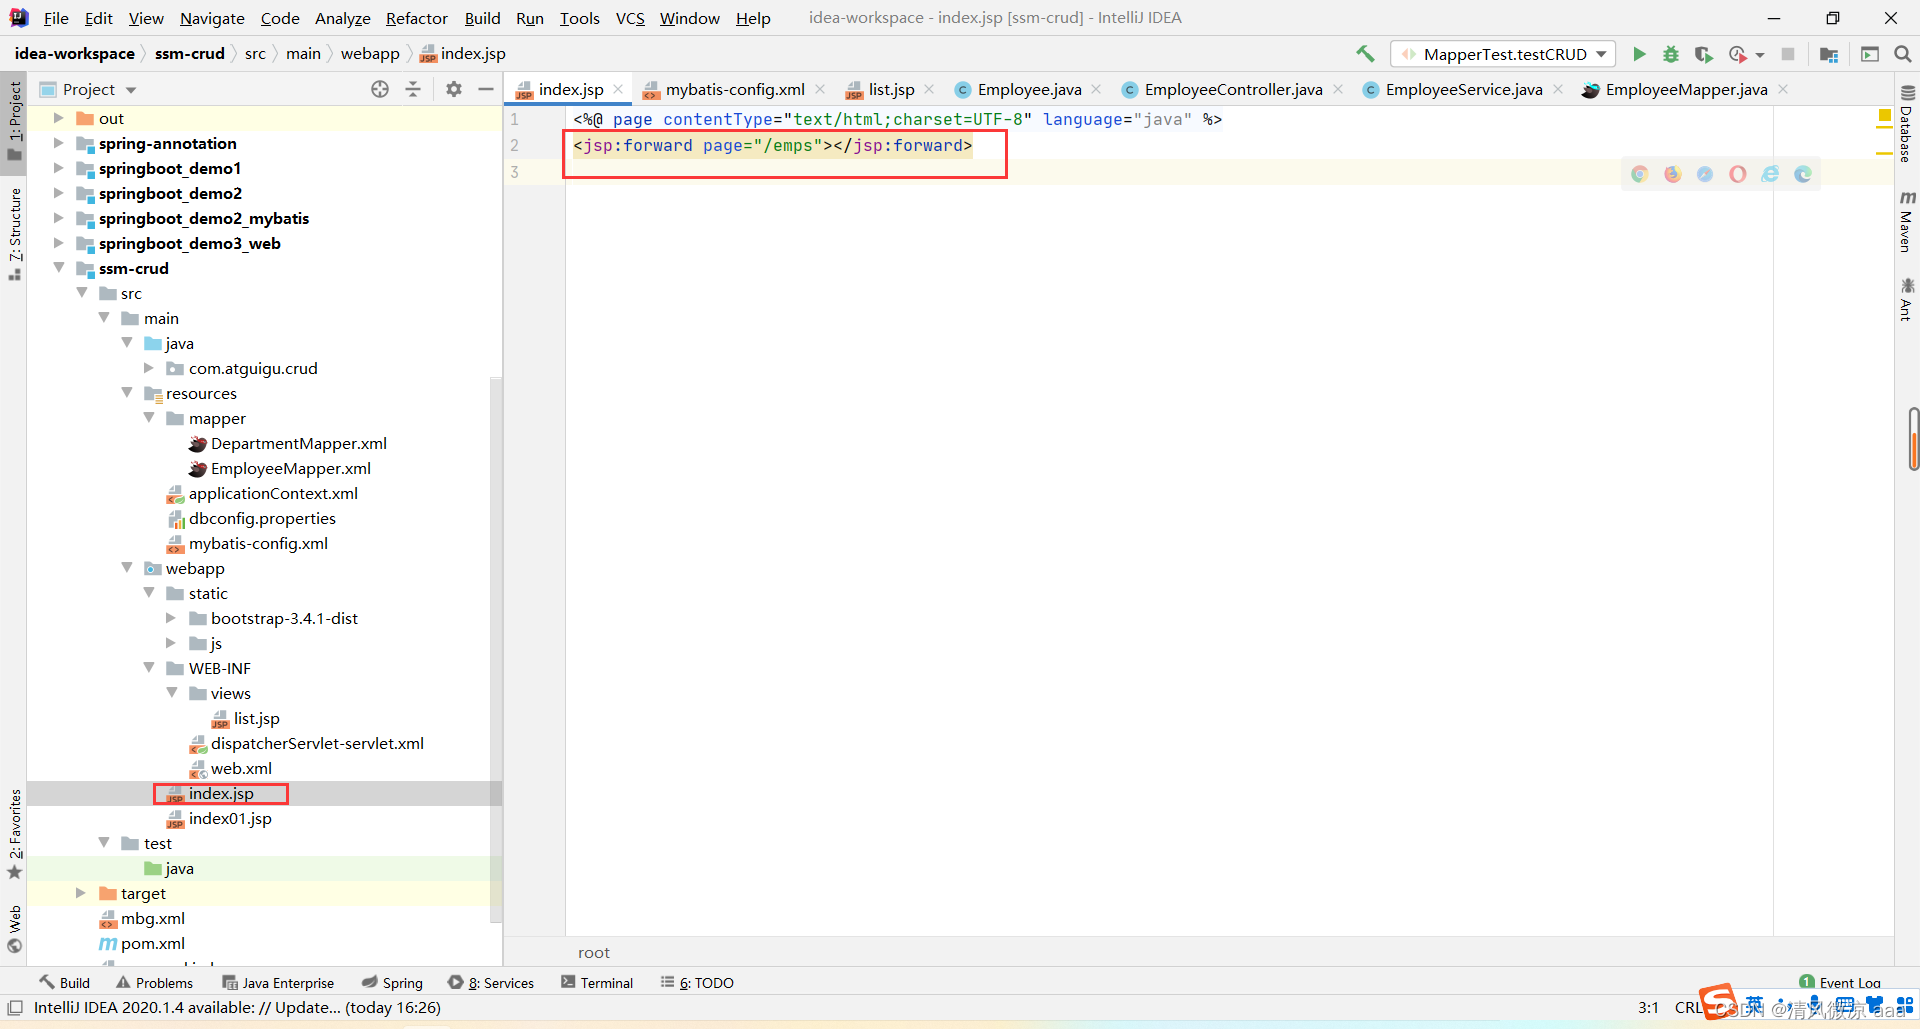This screenshot has width=1920, height=1029.
Task: Close the index.jsp editor tab
Action: pyautogui.click(x=619, y=89)
